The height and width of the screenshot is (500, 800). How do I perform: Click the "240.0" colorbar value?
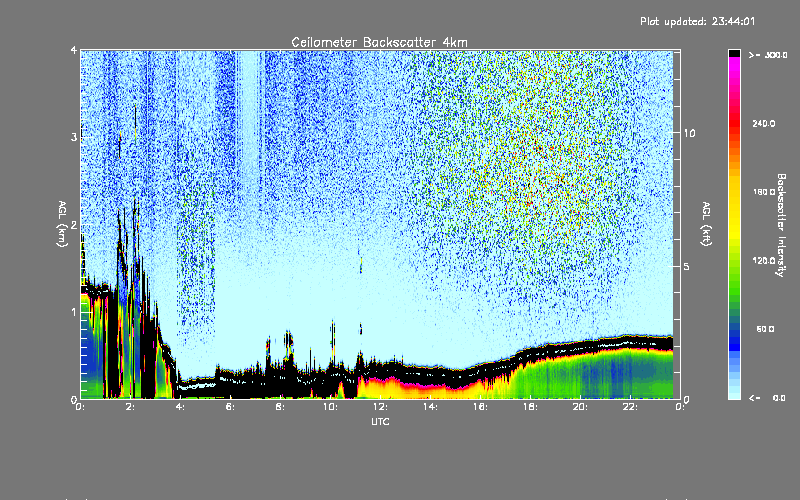coord(764,123)
